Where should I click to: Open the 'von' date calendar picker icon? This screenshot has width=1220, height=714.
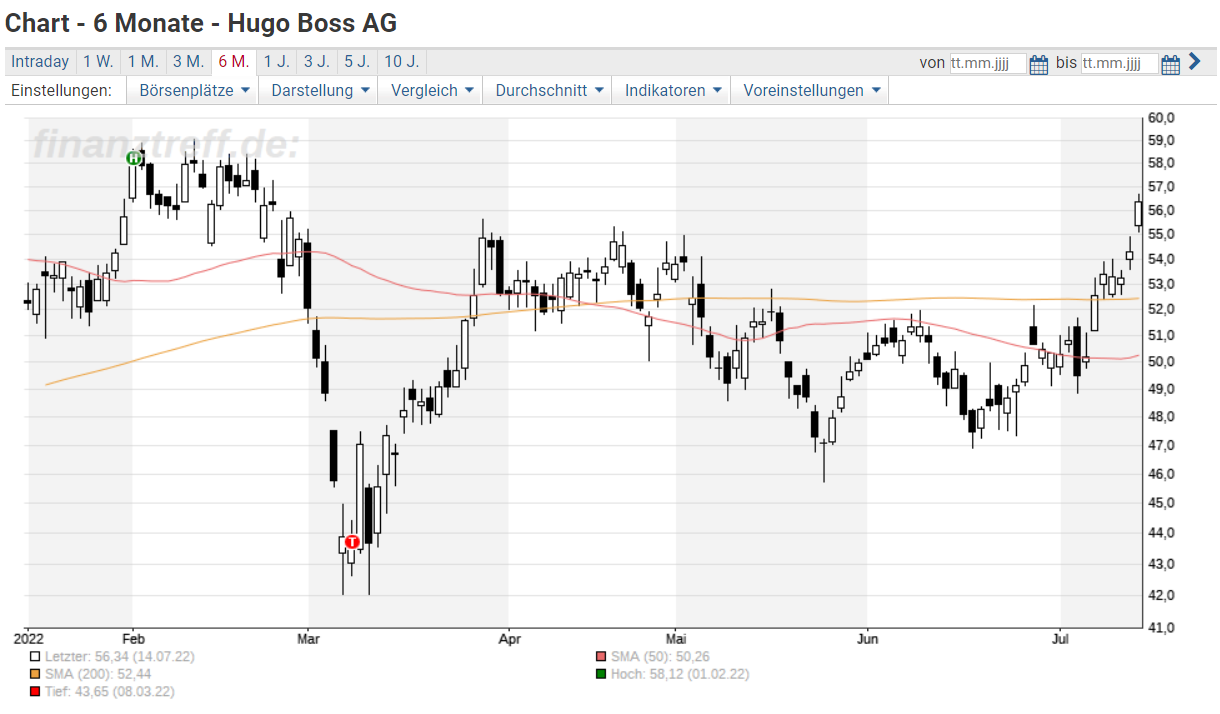click(1038, 64)
